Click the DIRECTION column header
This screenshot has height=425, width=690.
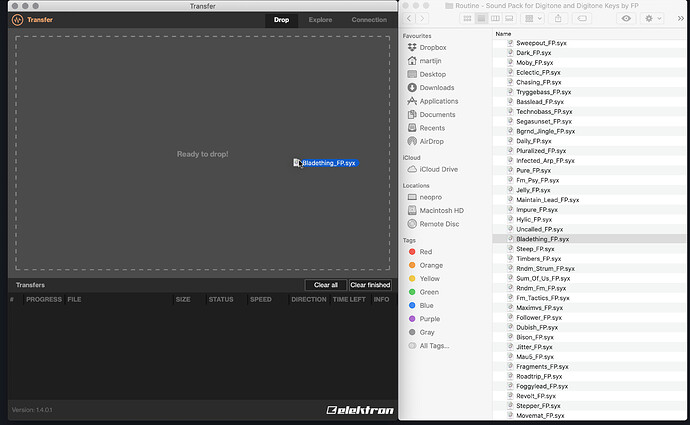coord(308,300)
